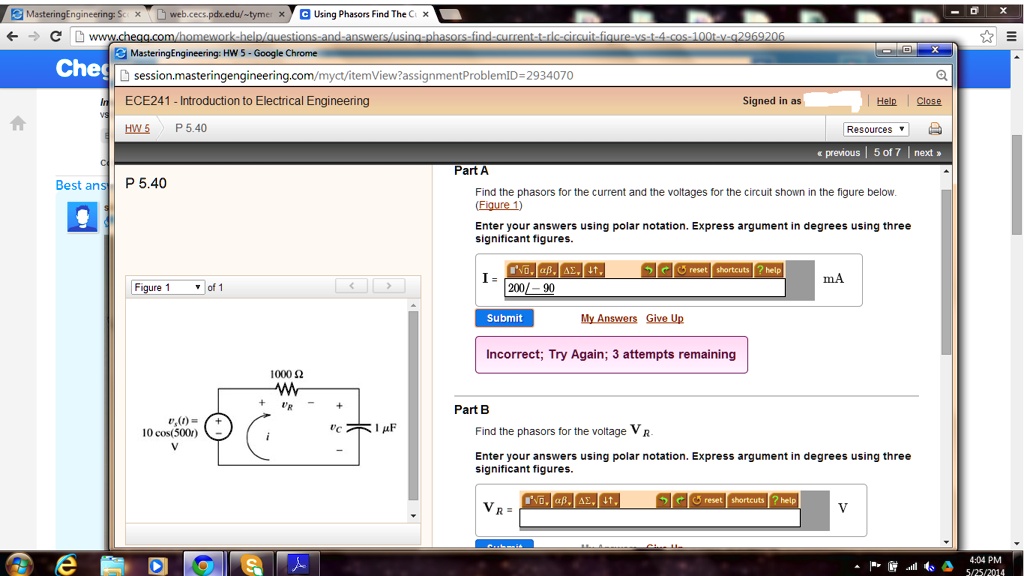This screenshot has width=1024, height=576.
Task: Click the print icon in the MasteringEngineering header
Action: coord(935,128)
